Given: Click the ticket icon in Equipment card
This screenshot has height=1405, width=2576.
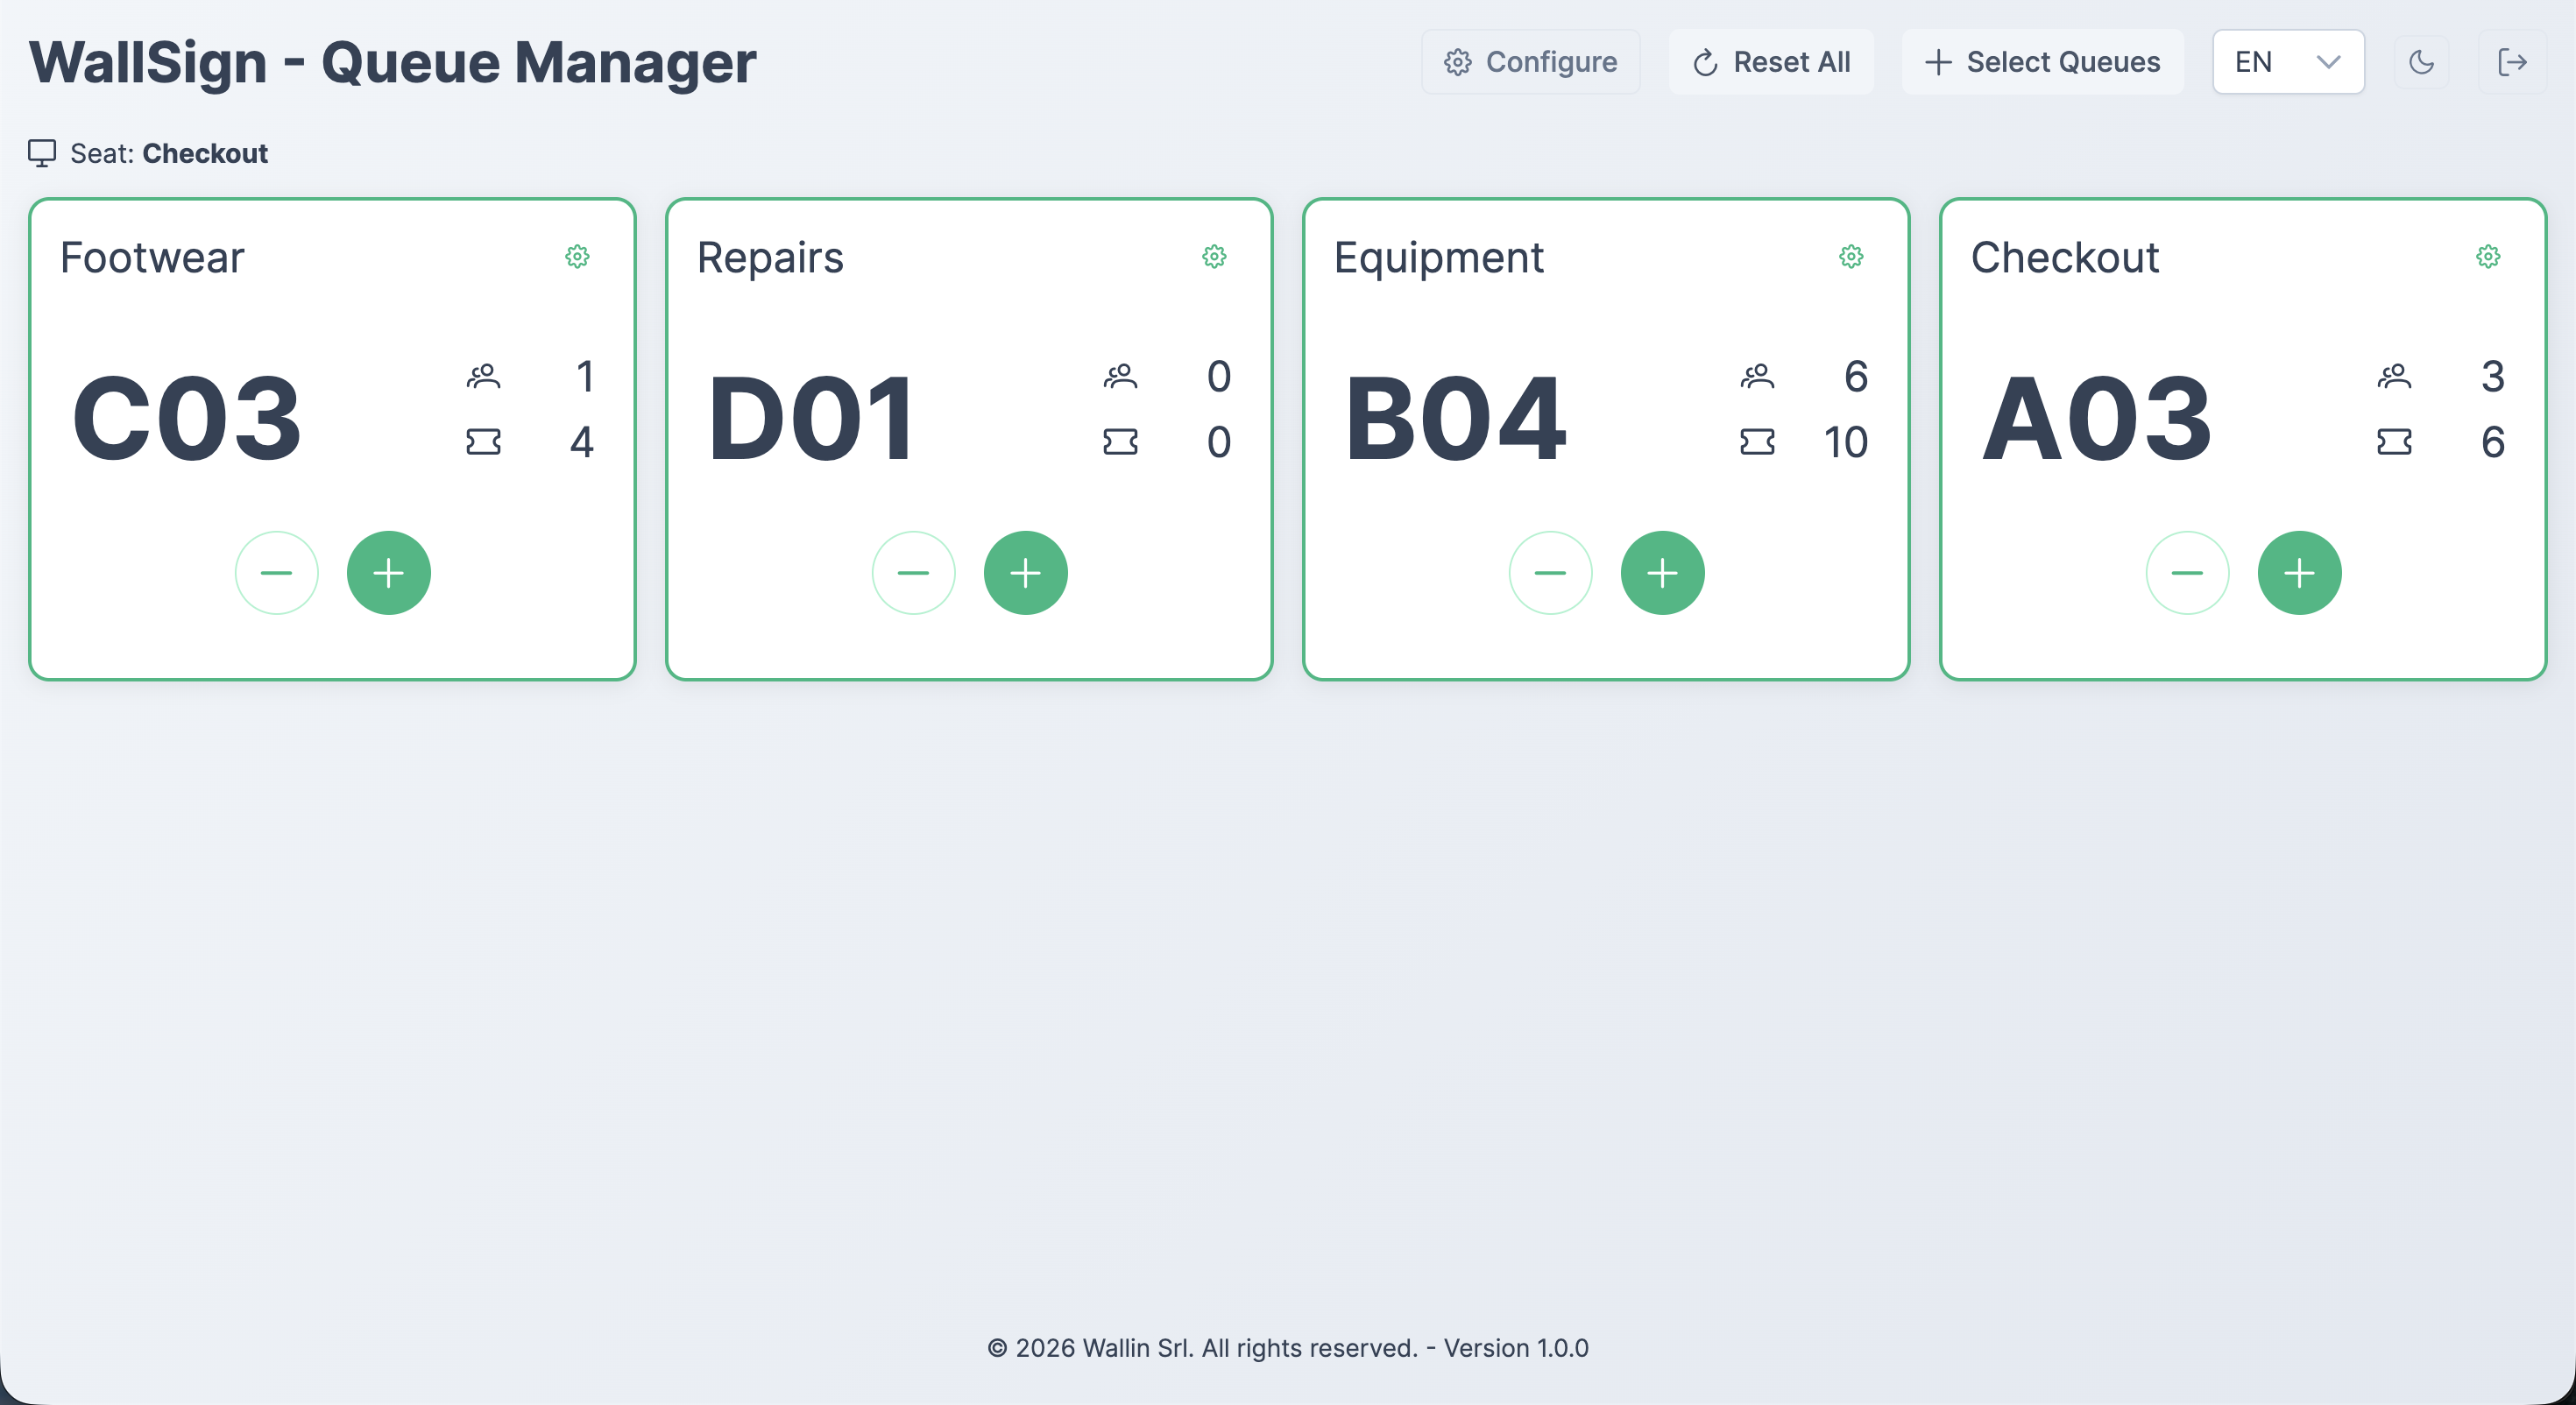Looking at the screenshot, I should pyautogui.click(x=1758, y=442).
